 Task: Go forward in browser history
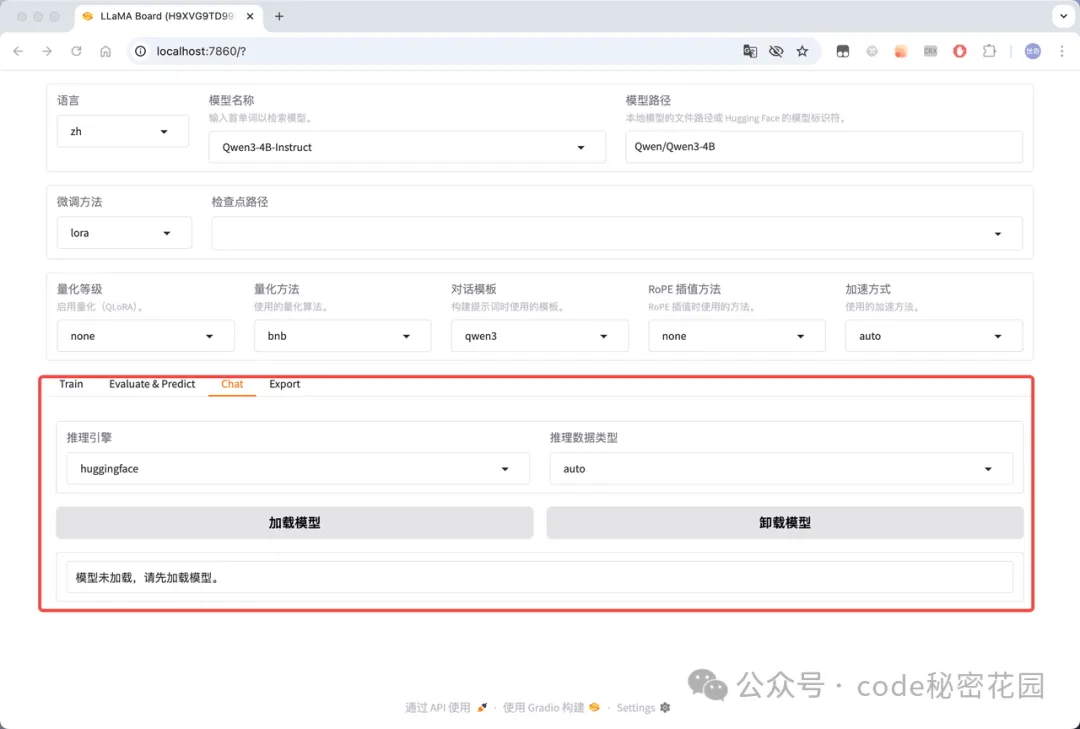(47, 51)
